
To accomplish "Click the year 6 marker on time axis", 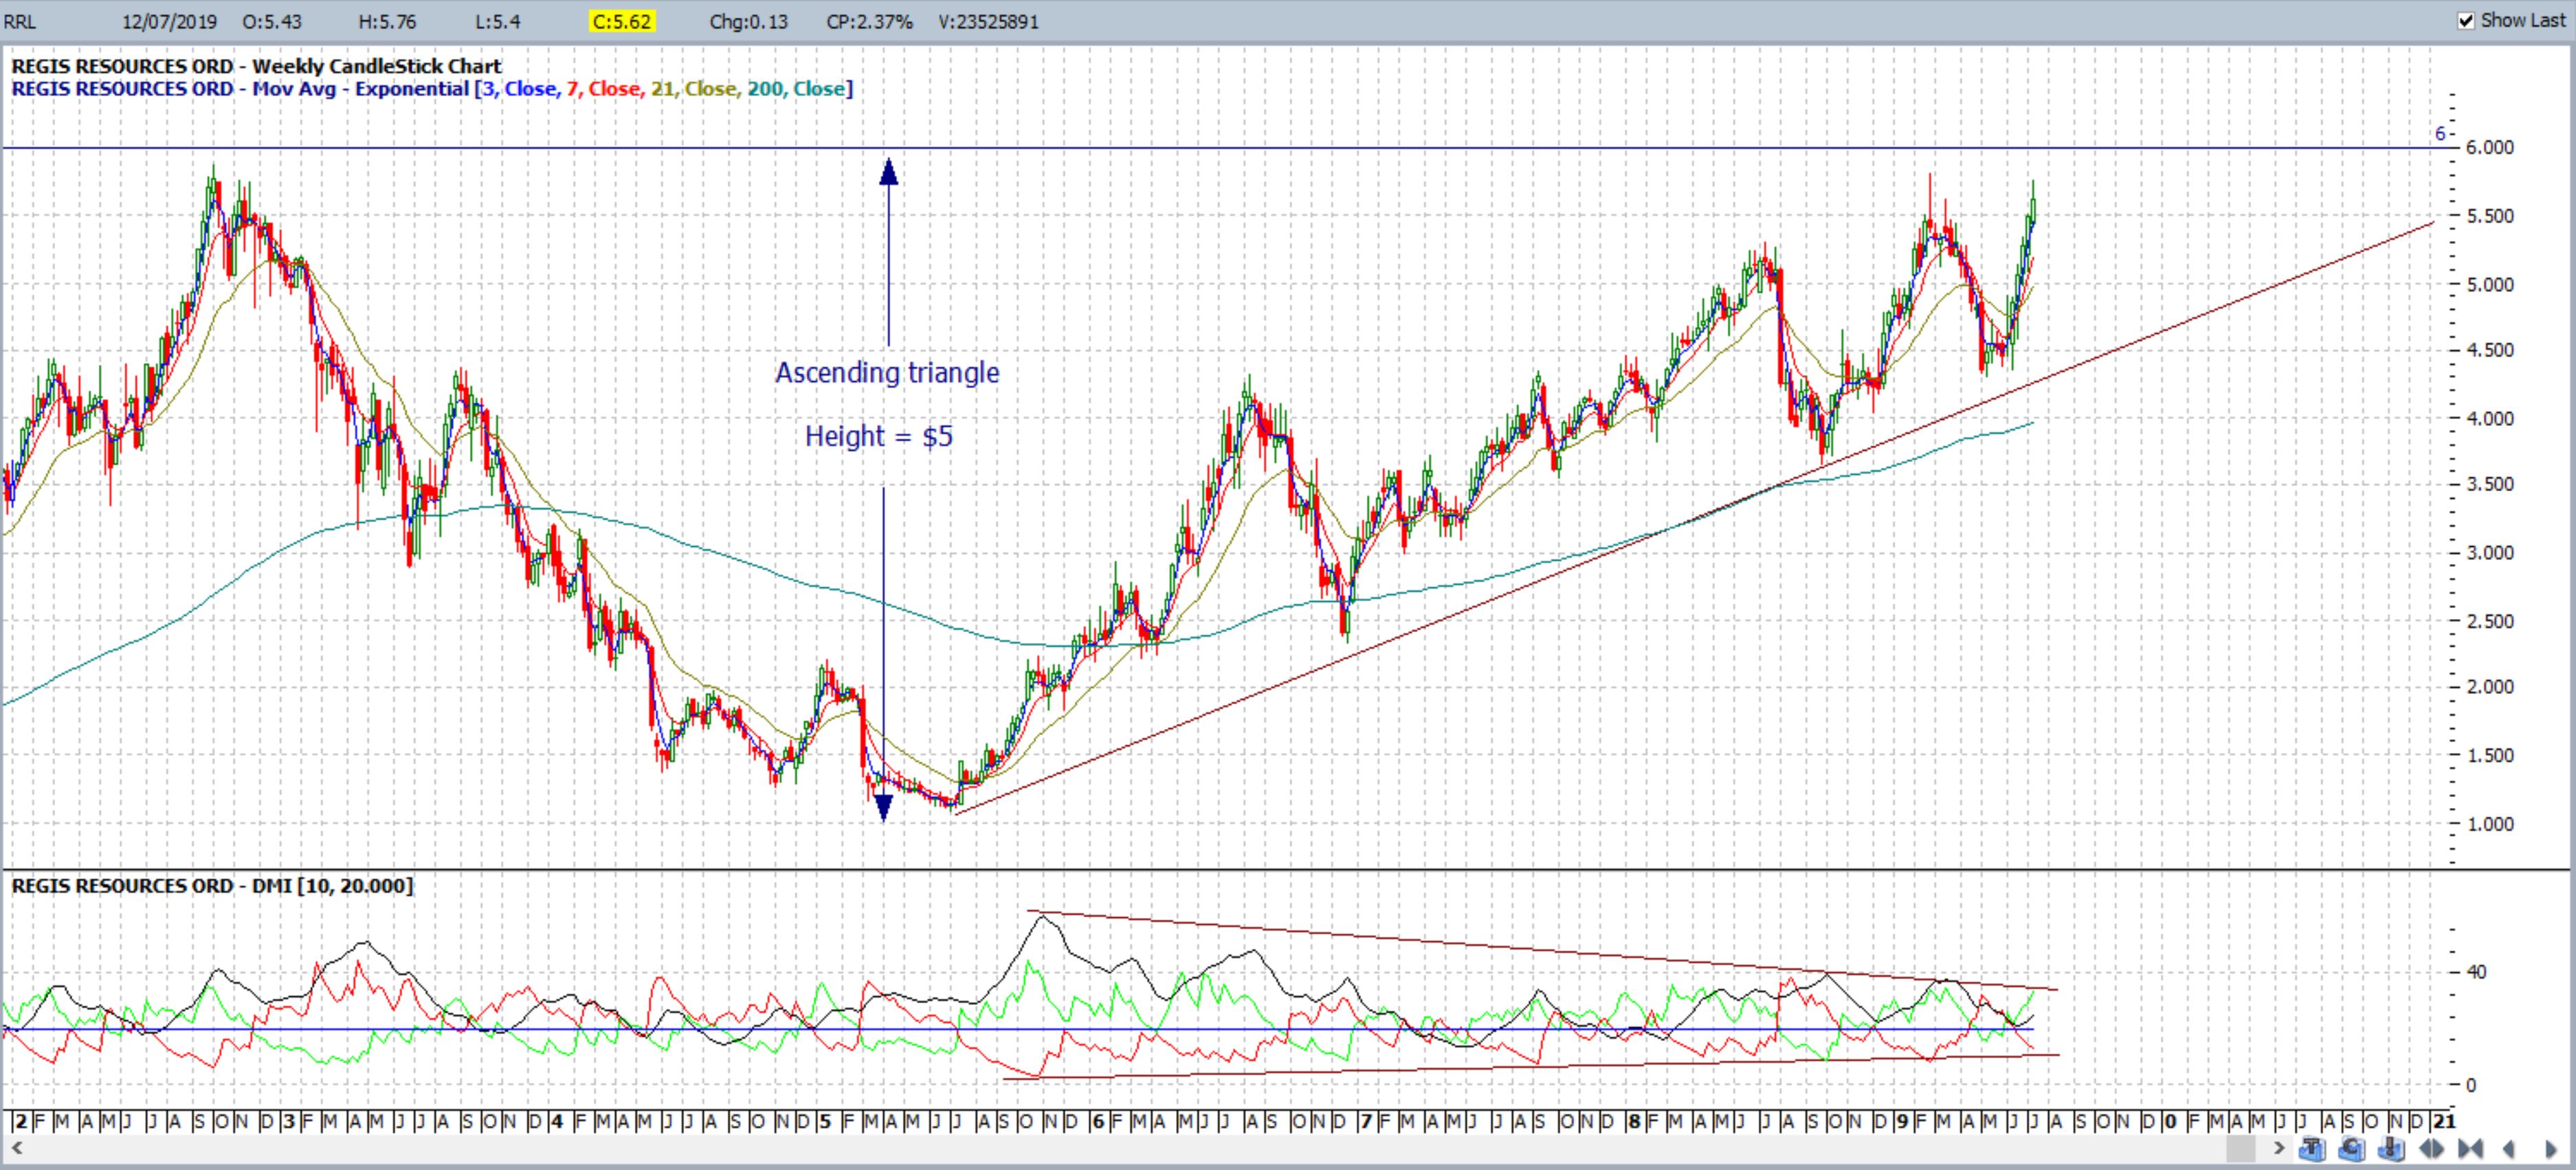I will tap(1097, 1122).
